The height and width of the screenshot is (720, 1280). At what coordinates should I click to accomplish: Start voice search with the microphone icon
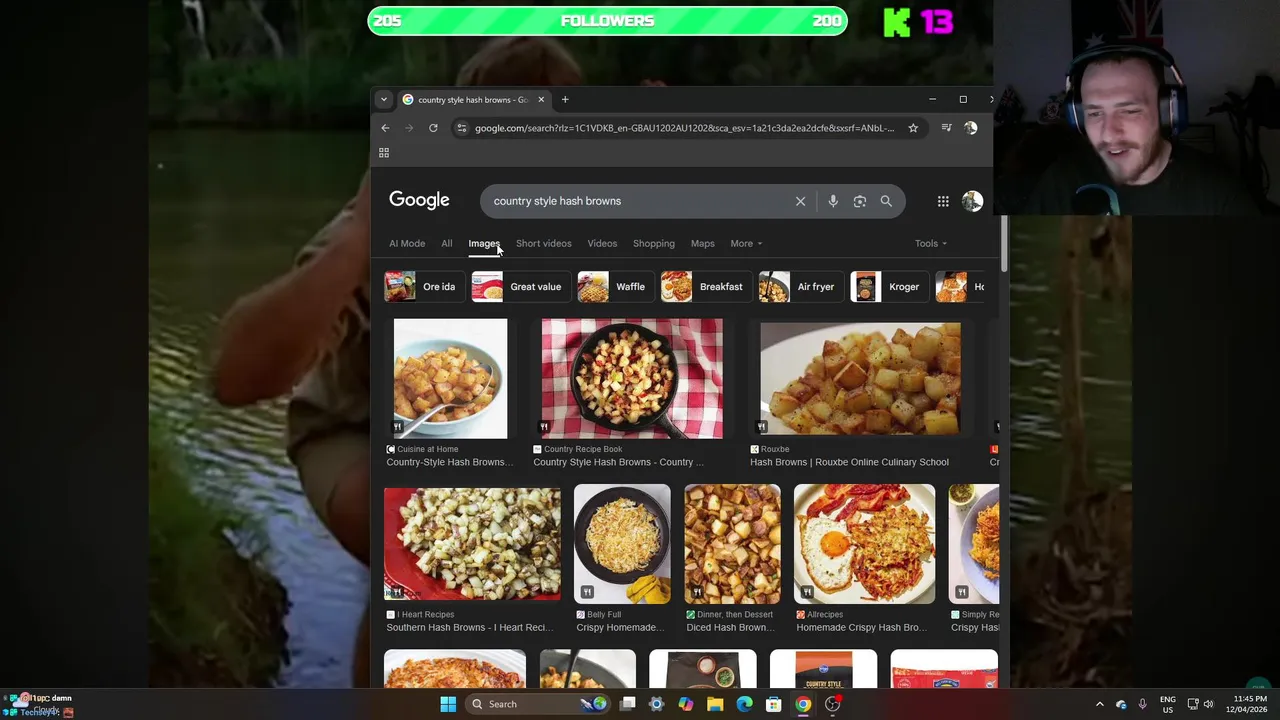pyautogui.click(x=833, y=201)
